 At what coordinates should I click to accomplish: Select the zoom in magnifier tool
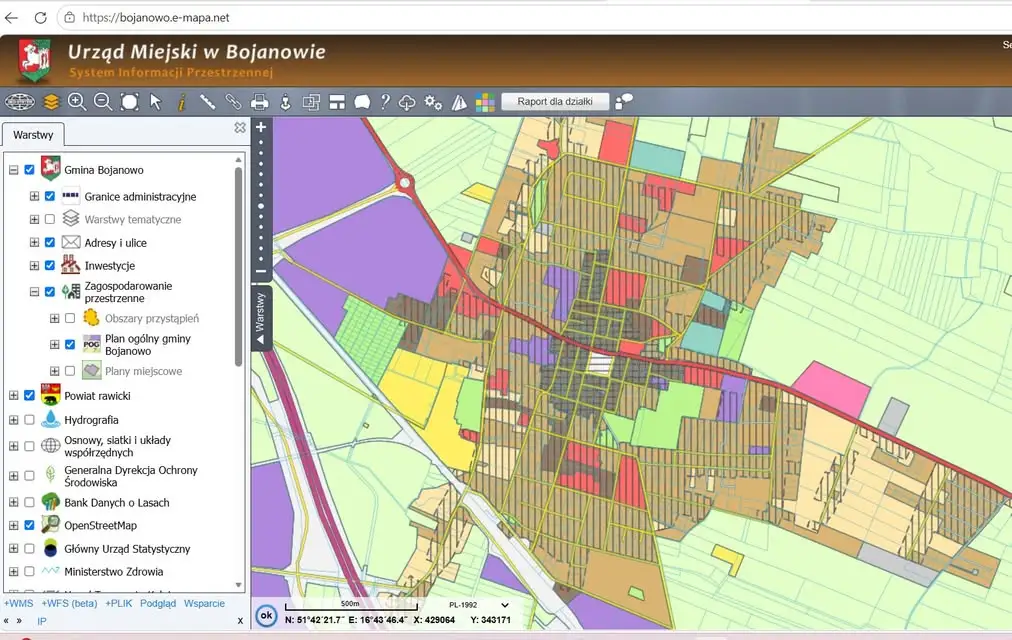(x=77, y=102)
